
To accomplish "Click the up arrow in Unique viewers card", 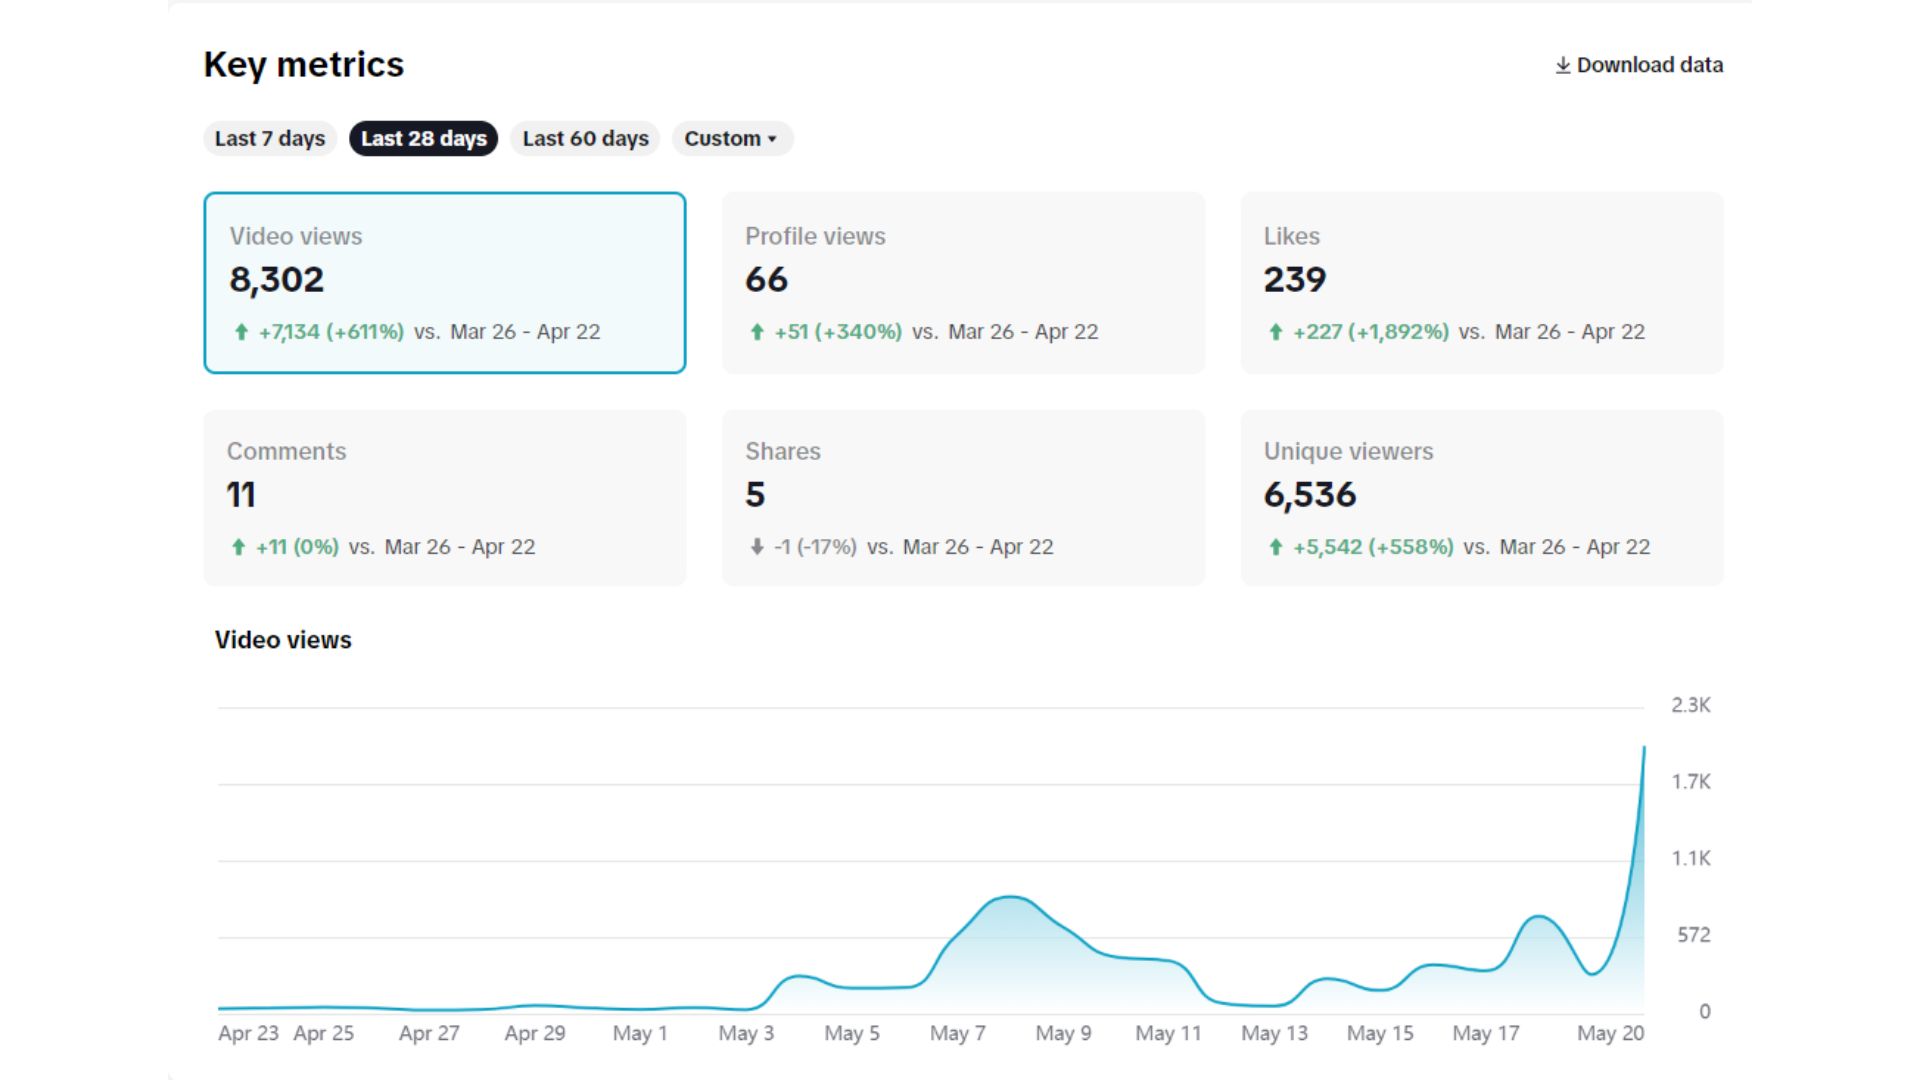I will 1275,547.
